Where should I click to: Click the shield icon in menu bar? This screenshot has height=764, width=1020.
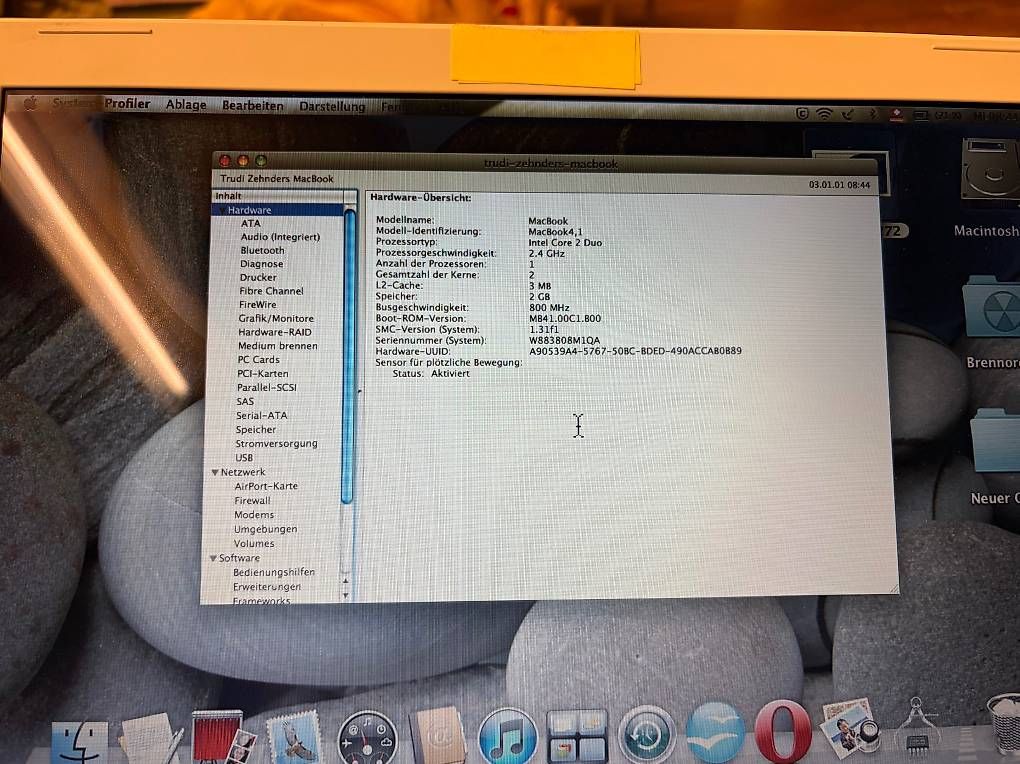[x=802, y=114]
